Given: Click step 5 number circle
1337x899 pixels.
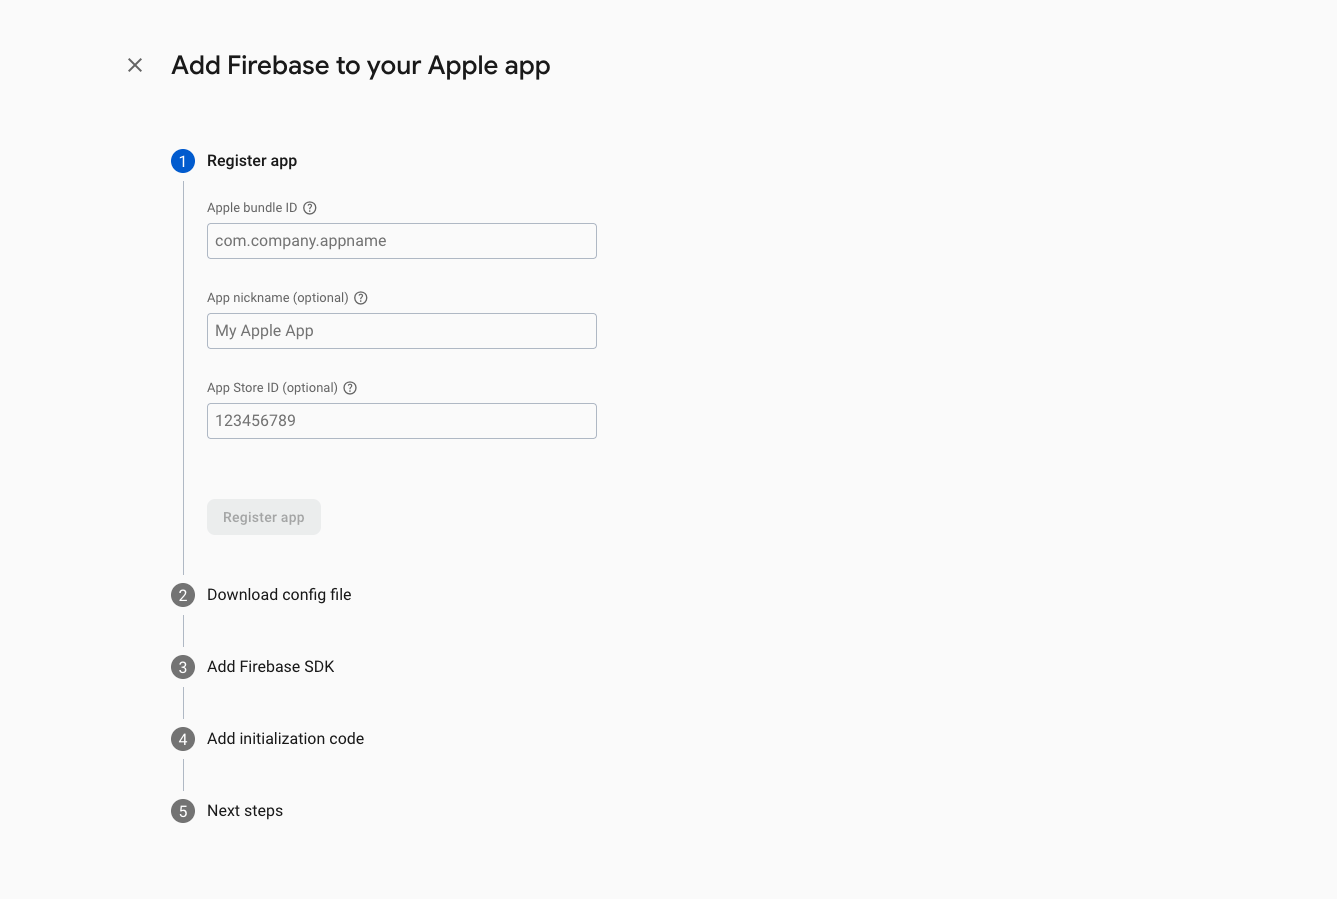Looking at the screenshot, I should click(183, 811).
